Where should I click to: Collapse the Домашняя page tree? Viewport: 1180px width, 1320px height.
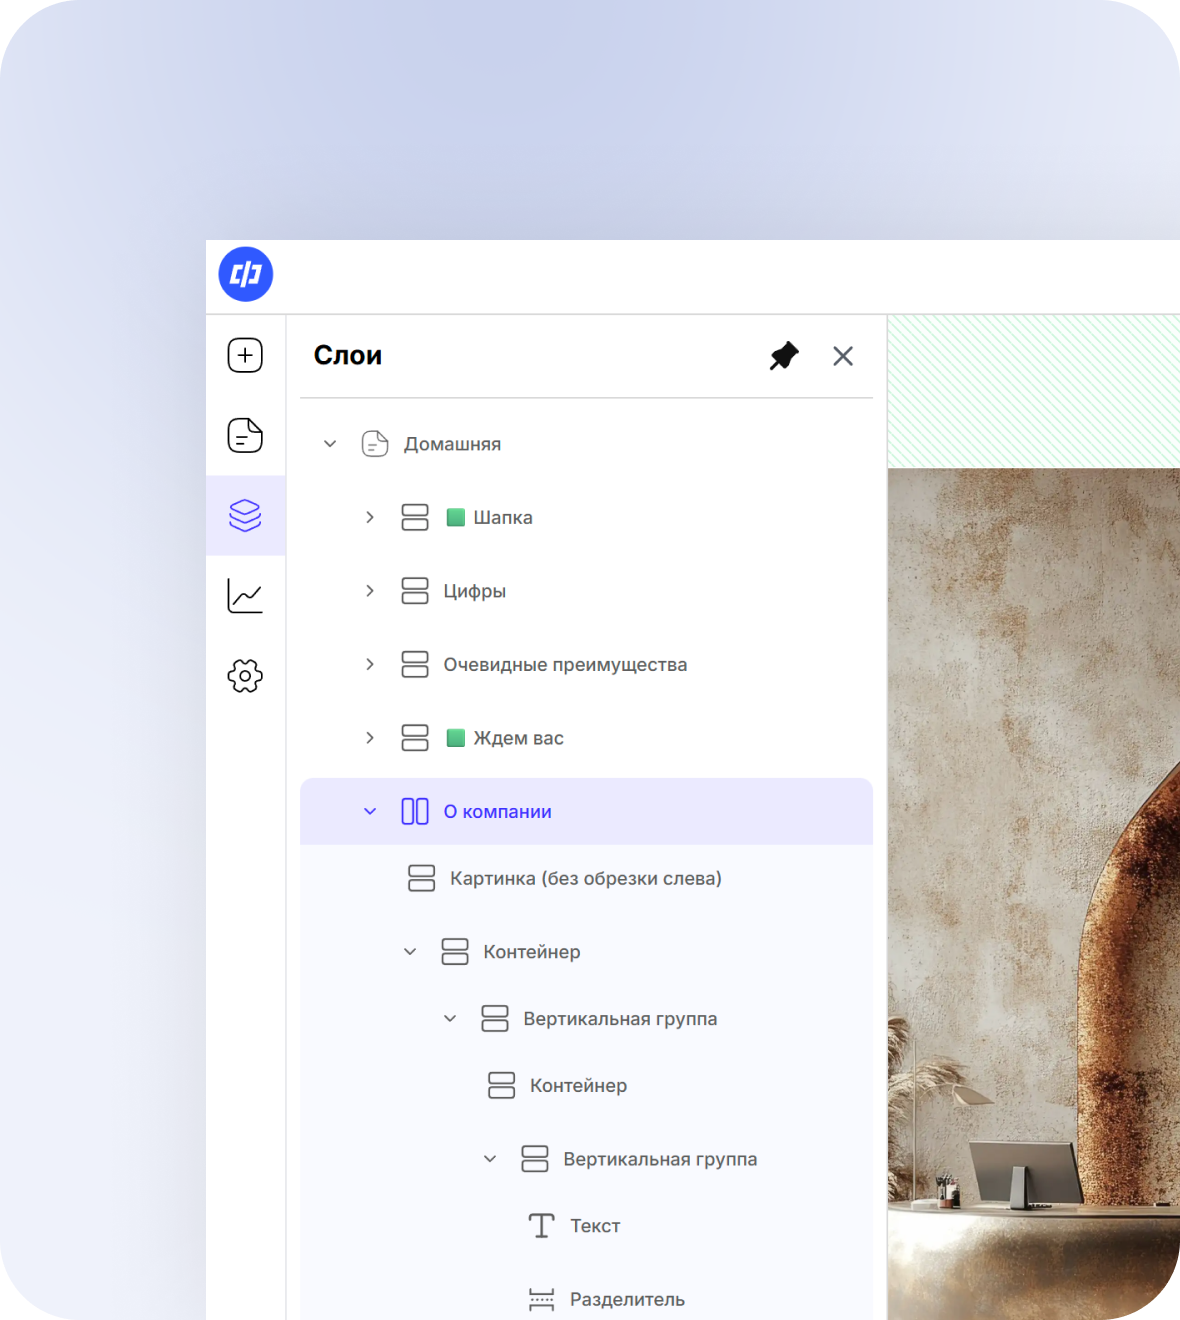pos(330,443)
